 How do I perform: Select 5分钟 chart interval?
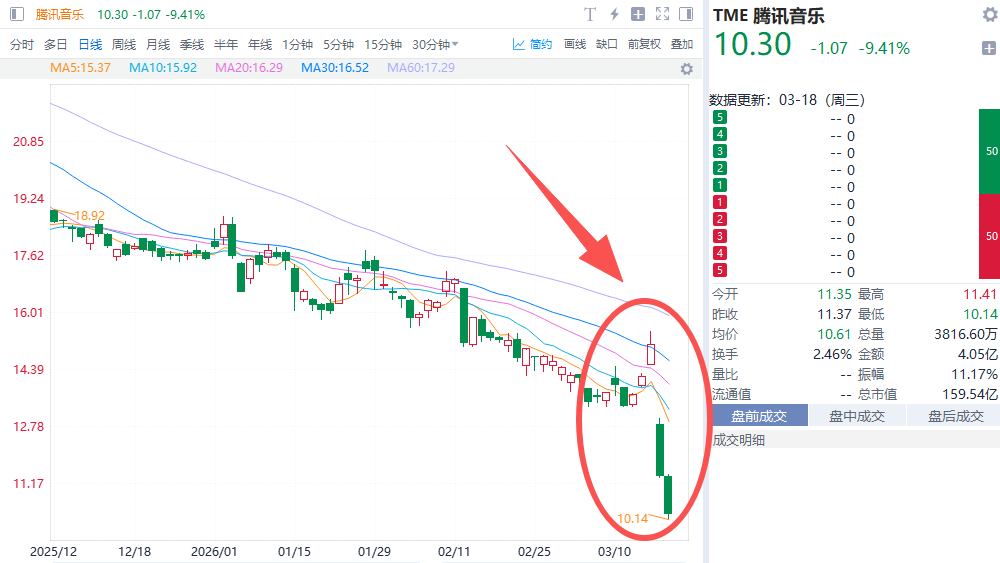[339, 45]
